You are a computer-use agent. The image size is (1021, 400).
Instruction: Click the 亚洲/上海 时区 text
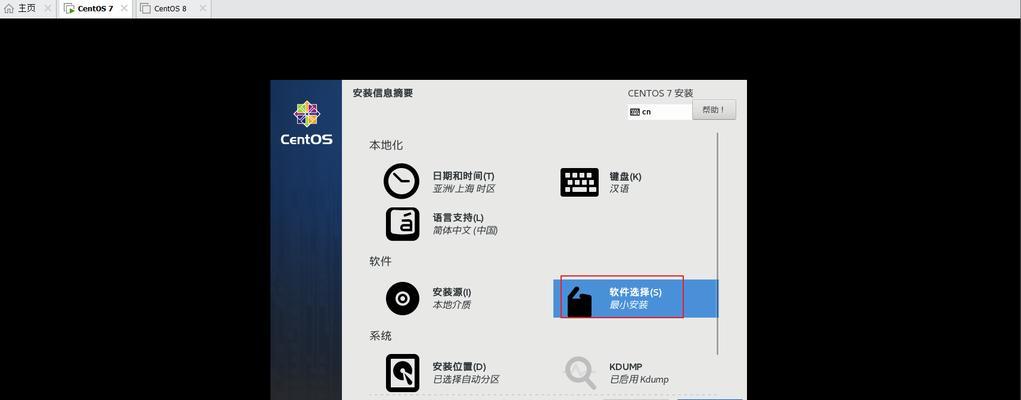tap(464, 189)
